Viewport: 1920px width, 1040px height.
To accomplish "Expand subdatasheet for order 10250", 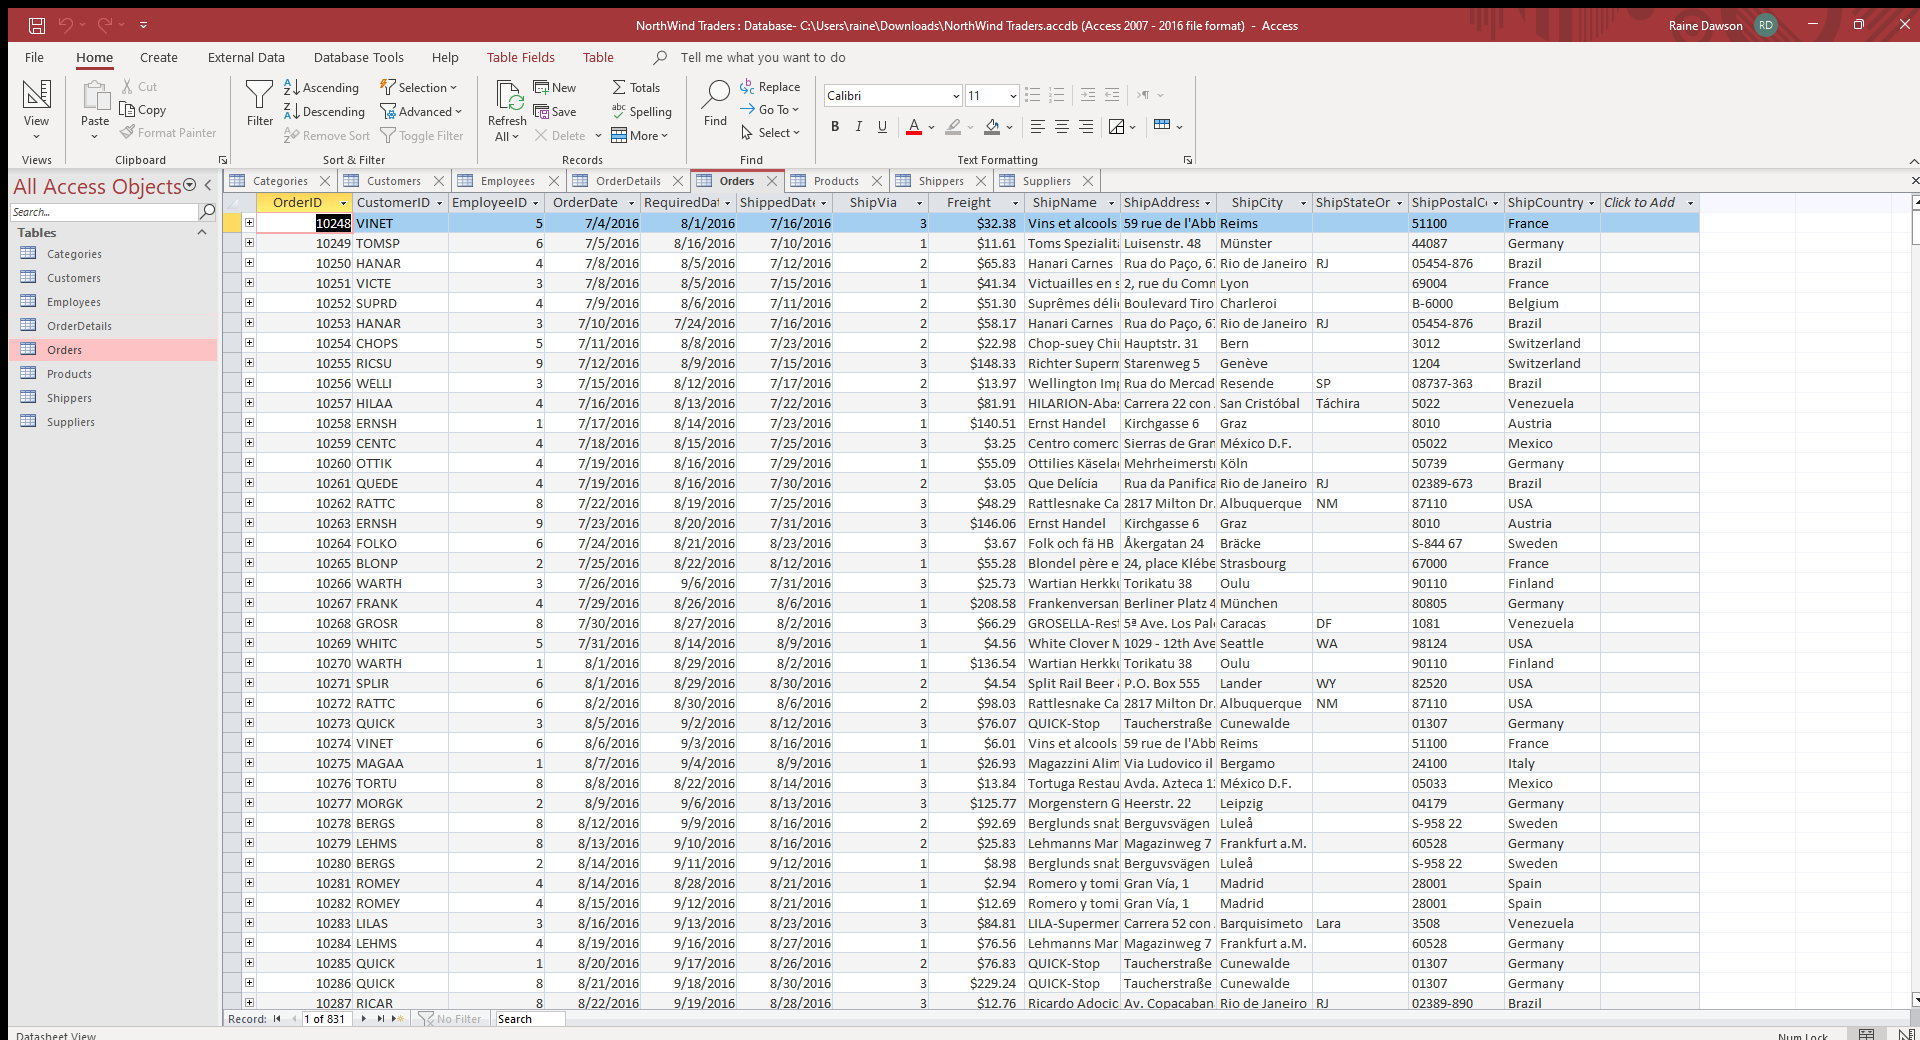I will (249, 263).
